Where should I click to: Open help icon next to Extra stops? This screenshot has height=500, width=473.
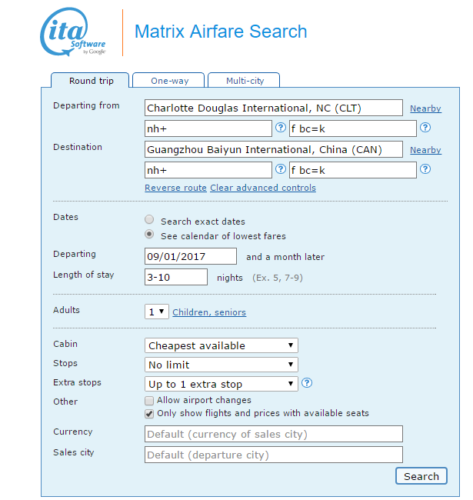click(x=307, y=383)
